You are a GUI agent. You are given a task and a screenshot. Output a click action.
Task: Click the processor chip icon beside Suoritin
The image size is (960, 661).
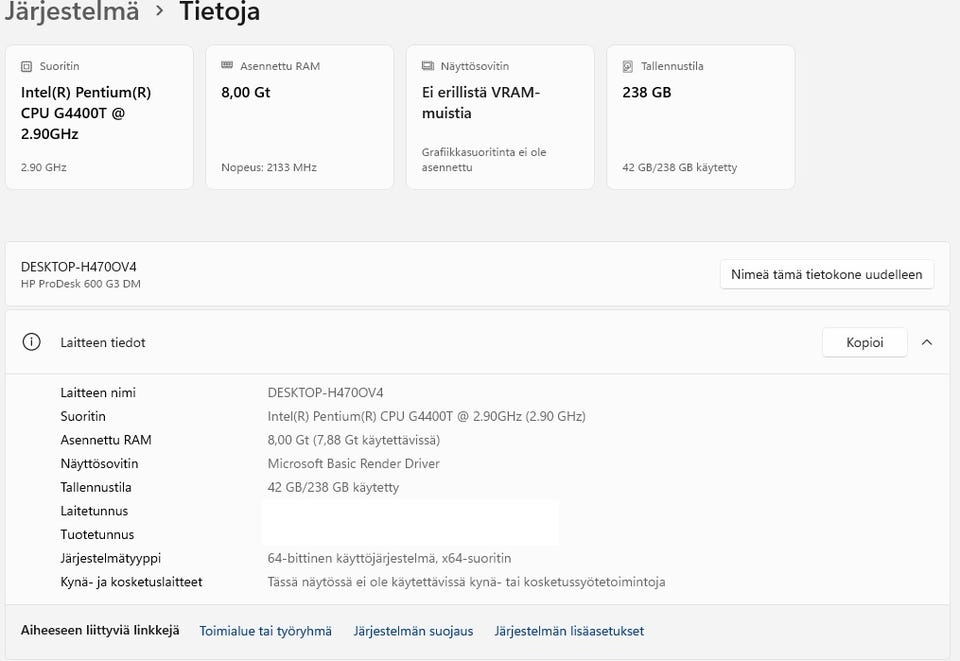pos(26,66)
